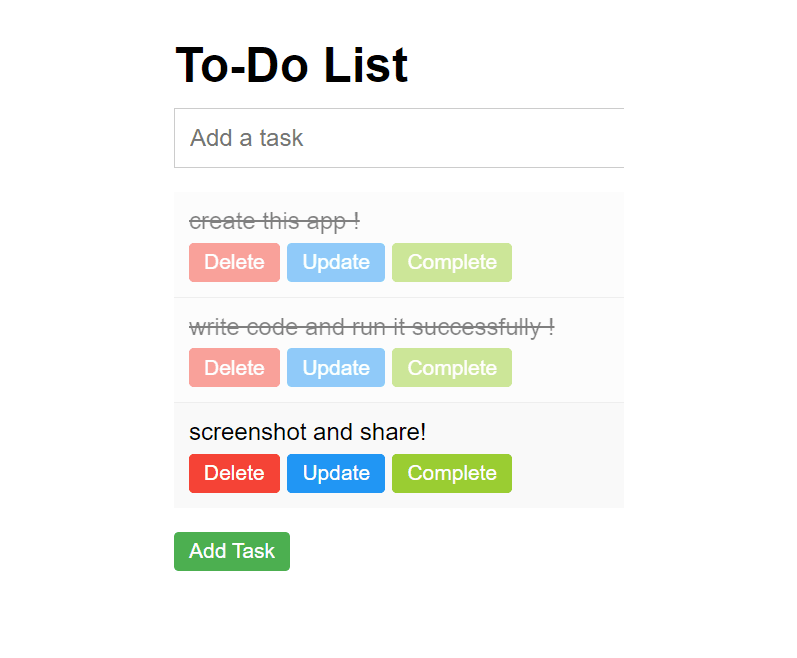Toggle Complete on 'write code and run it successfully'

(x=452, y=368)
